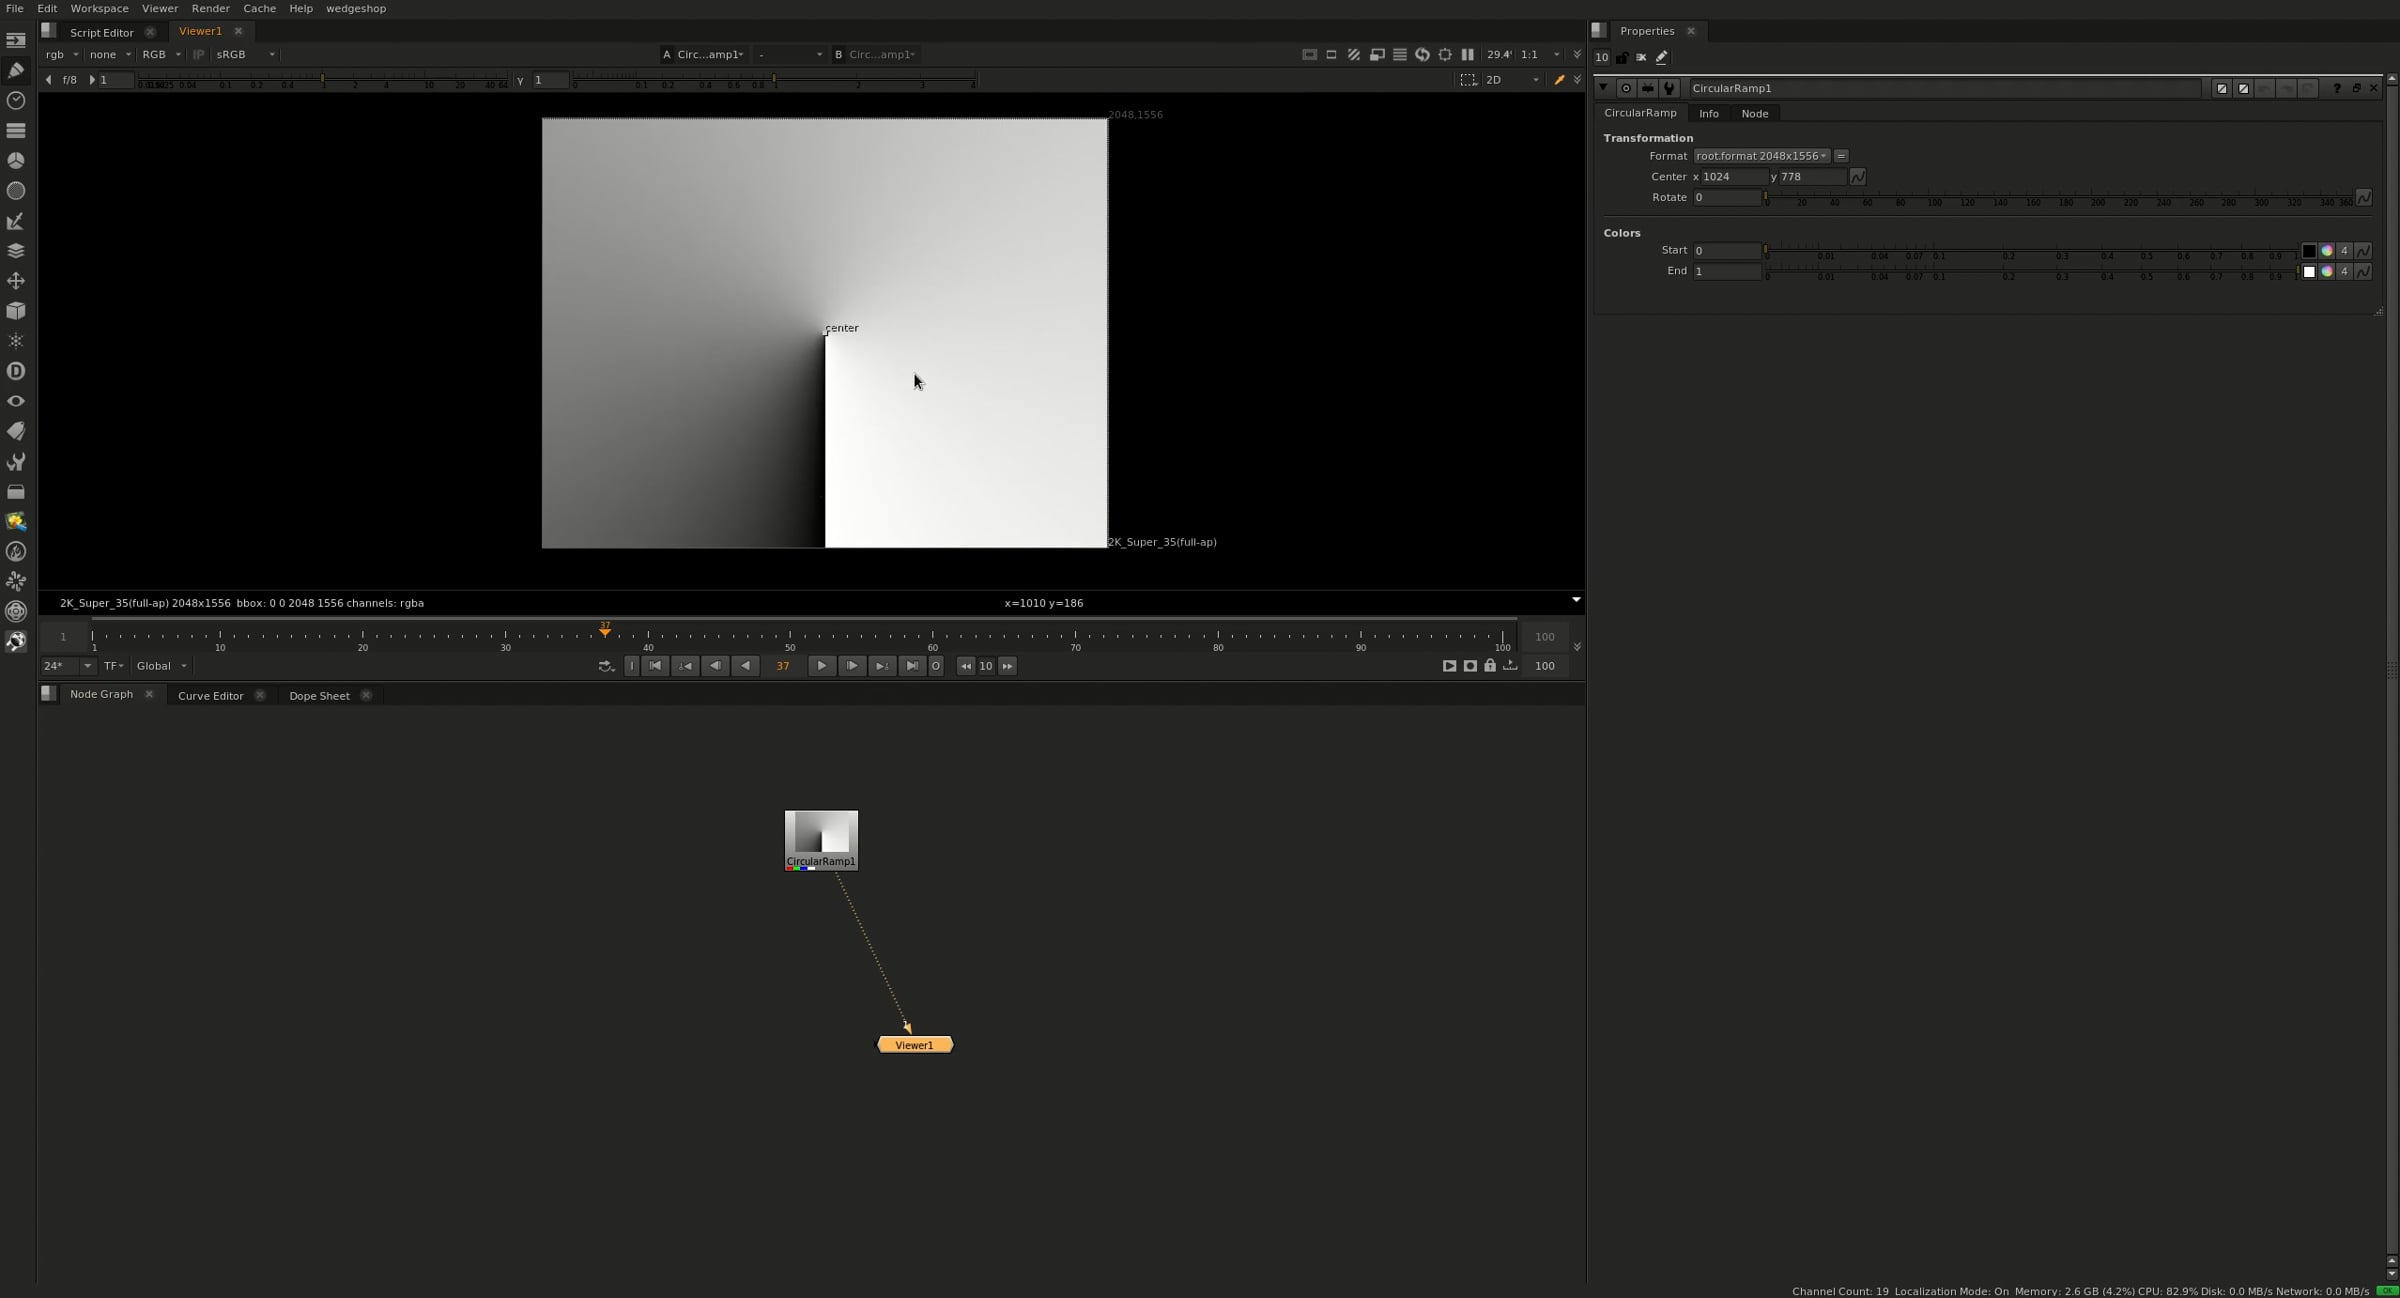The height and width of the screenshot is (1298, 2400).
Task: Open the Particles nodes menu icon
Action: click(x=16, y=341)
